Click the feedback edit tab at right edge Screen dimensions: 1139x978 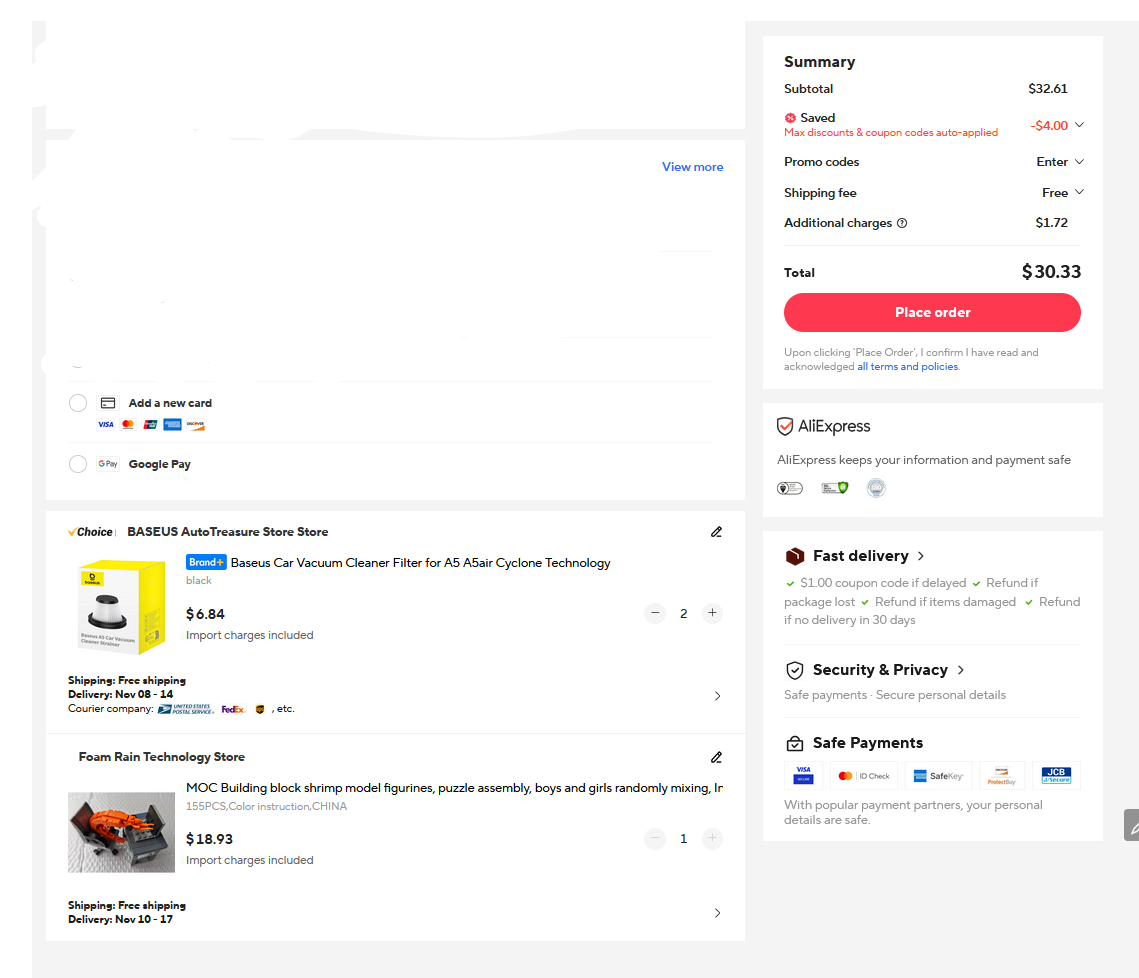(x=1131, y=825)
